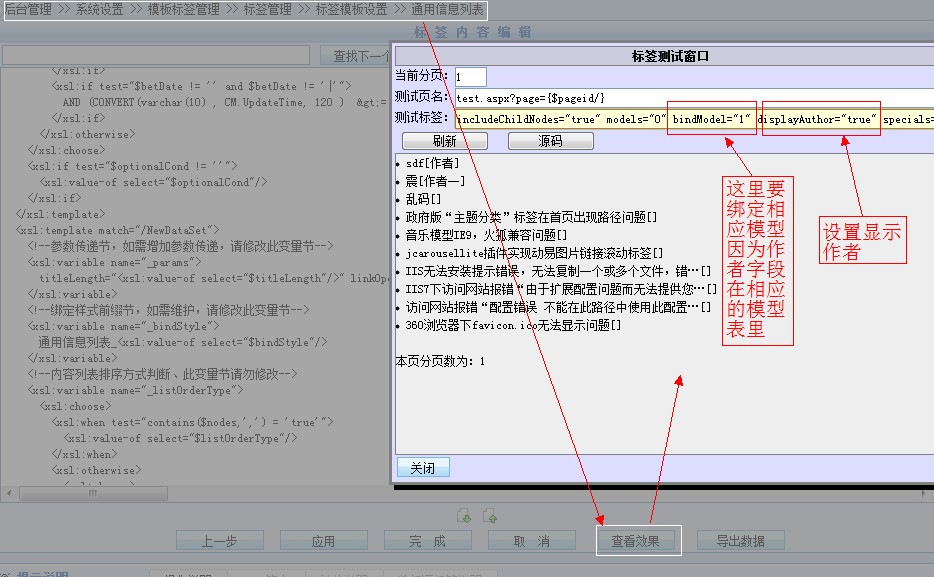934x577 pixels.
Task: Click the 应用 apply button
Action: click(323, 541)
